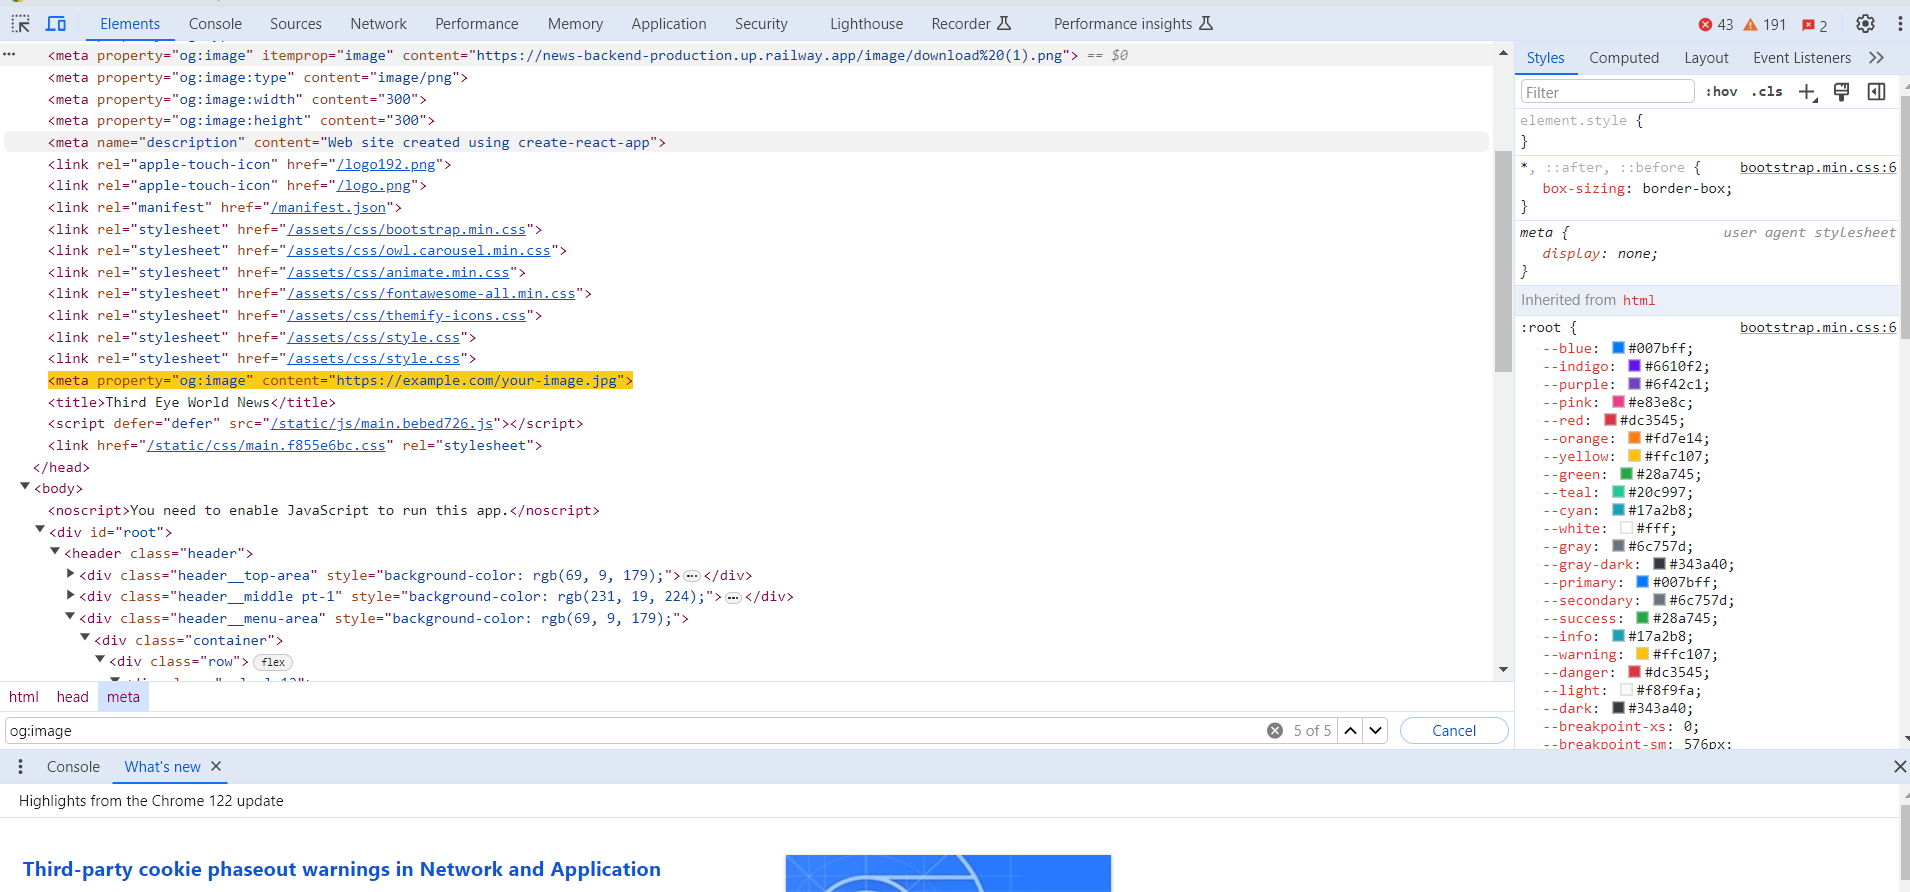Toggle the device toolbar icon
Screen dimensions: 1910x892
click(x=56, y=24)
